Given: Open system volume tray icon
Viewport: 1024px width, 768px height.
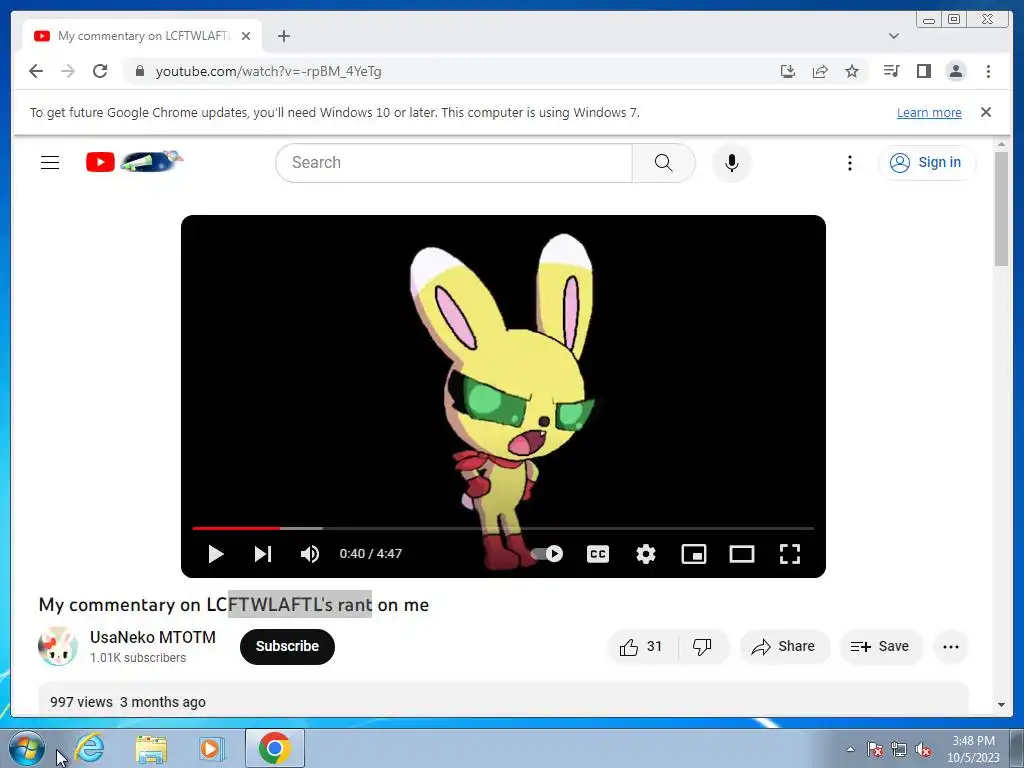Looking at the screenshot, I should click(x=923, y=749).
